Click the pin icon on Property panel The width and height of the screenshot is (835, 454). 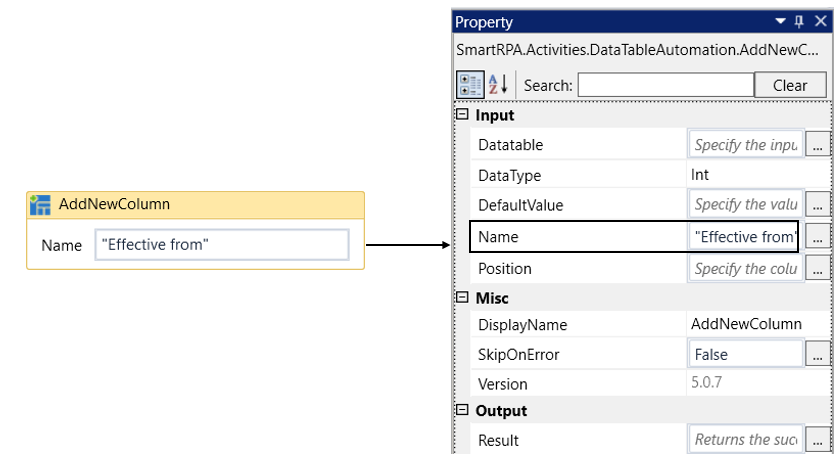(798, 22)
